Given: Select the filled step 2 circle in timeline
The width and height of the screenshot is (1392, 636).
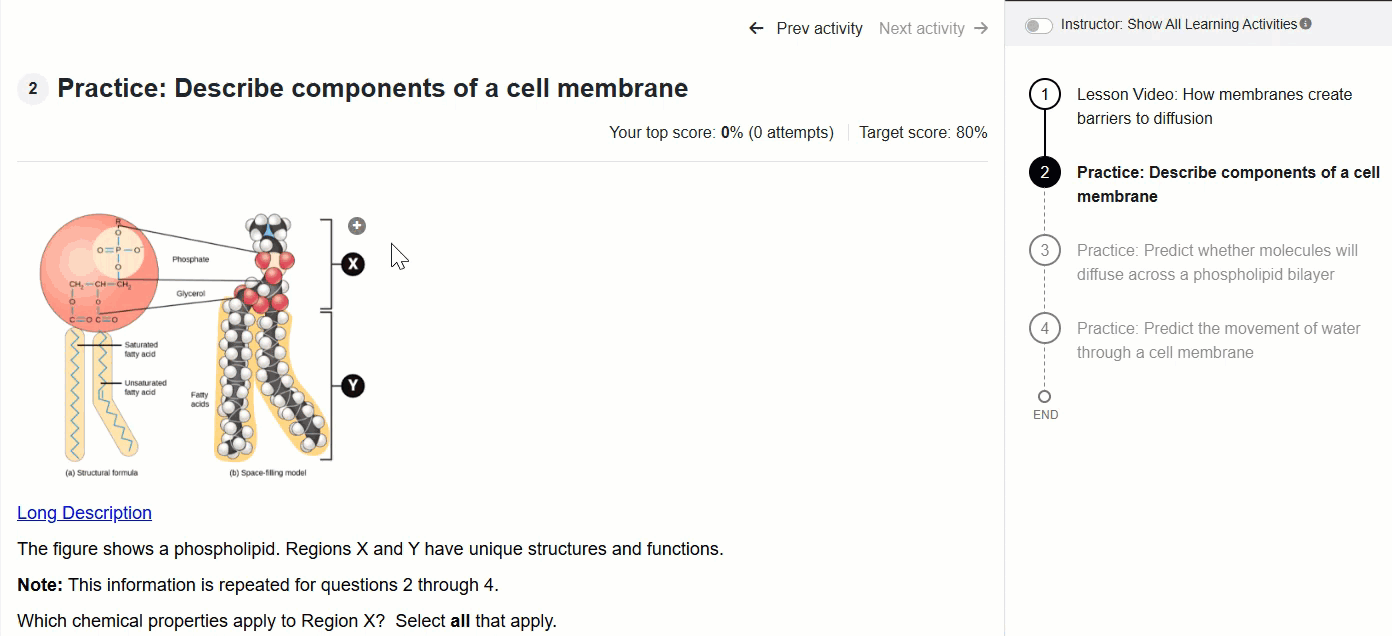Looking at the screenshot, I should click(x=1045, y=173).
